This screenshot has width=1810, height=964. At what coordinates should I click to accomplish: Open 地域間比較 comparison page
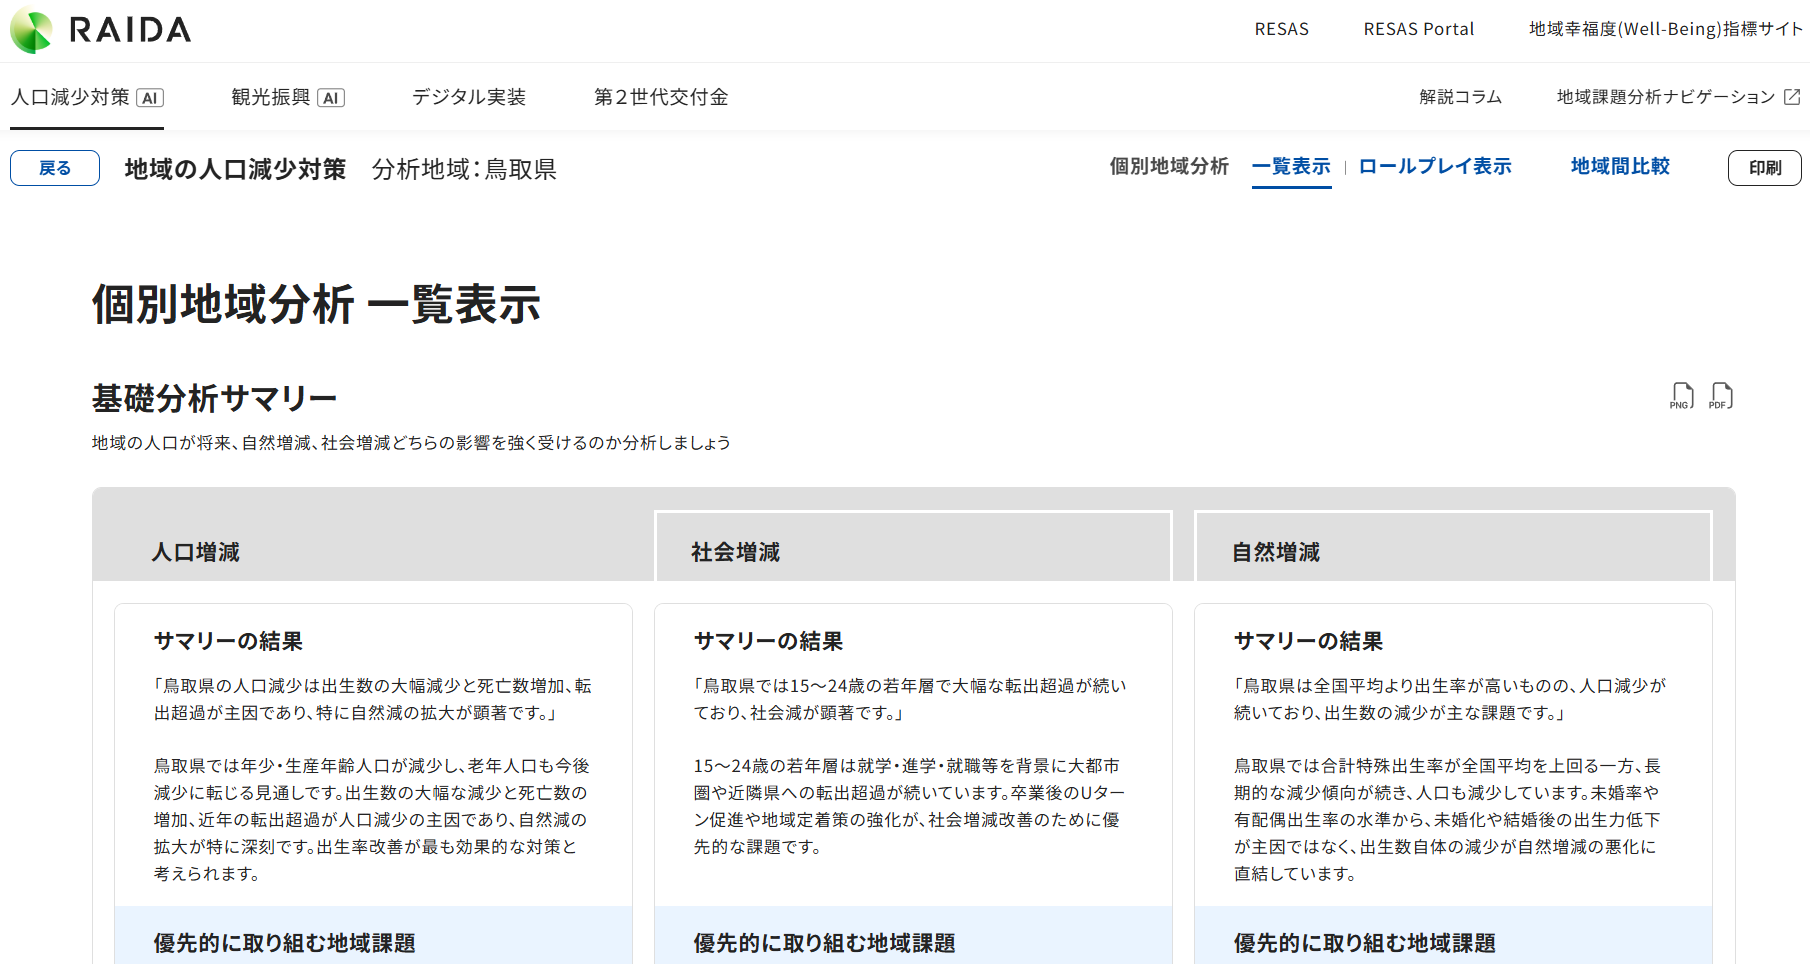coord(1620,167)
